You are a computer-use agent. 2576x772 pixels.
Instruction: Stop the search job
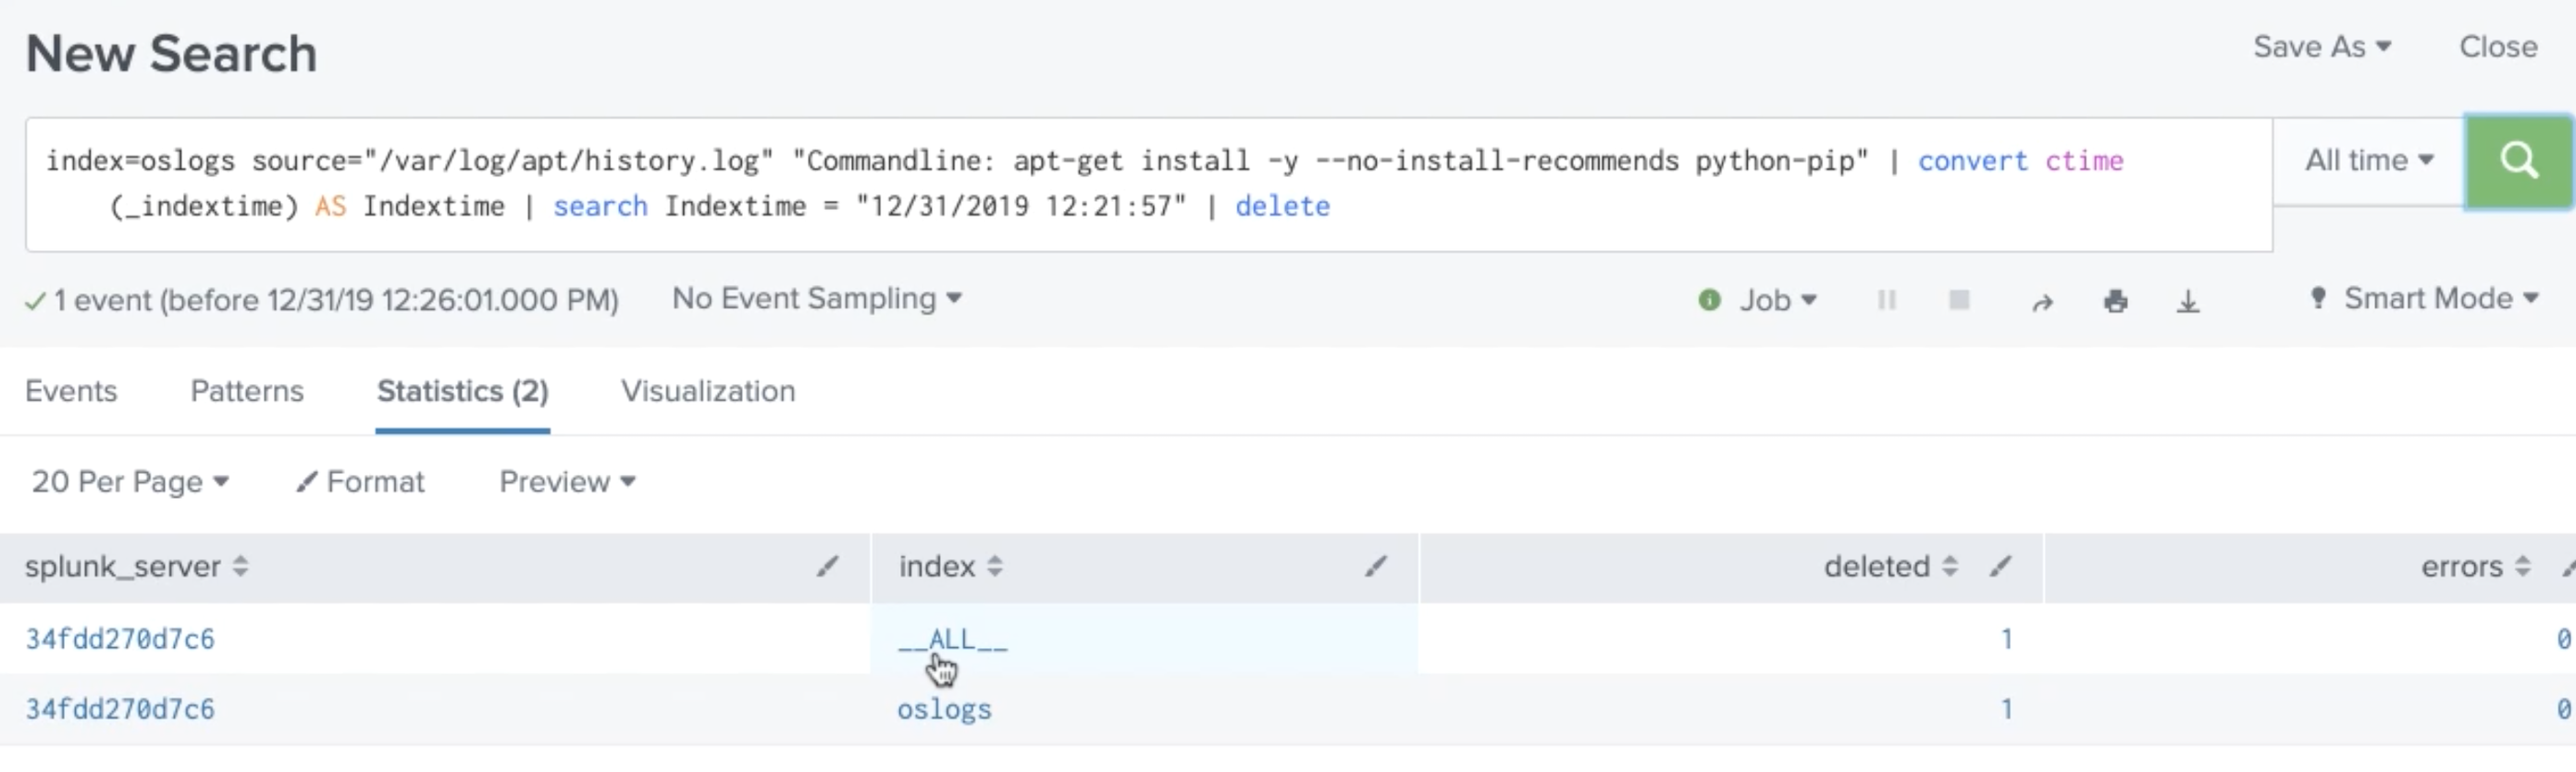[x=1959, y=300]
